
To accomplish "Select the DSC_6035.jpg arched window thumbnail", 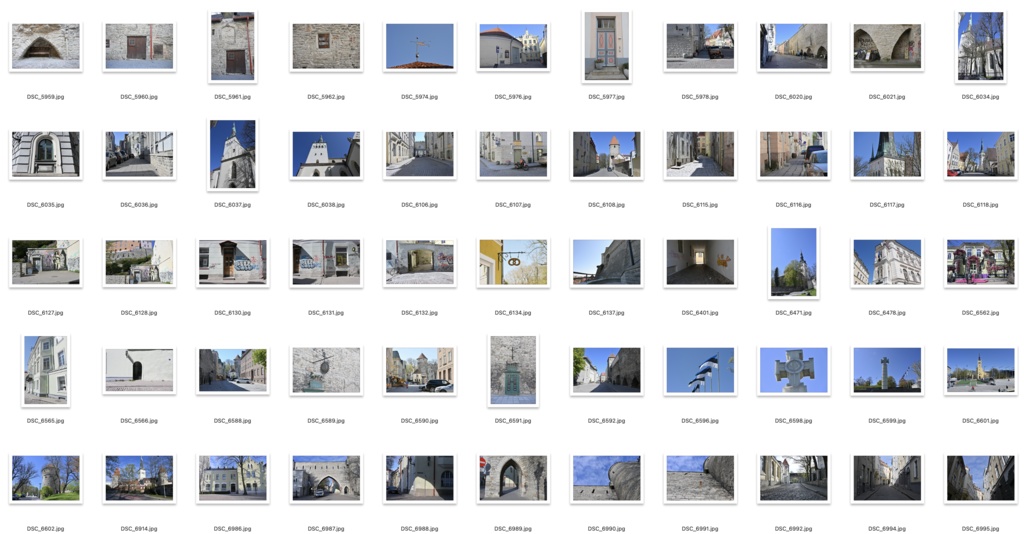I will tap(46, 155).
